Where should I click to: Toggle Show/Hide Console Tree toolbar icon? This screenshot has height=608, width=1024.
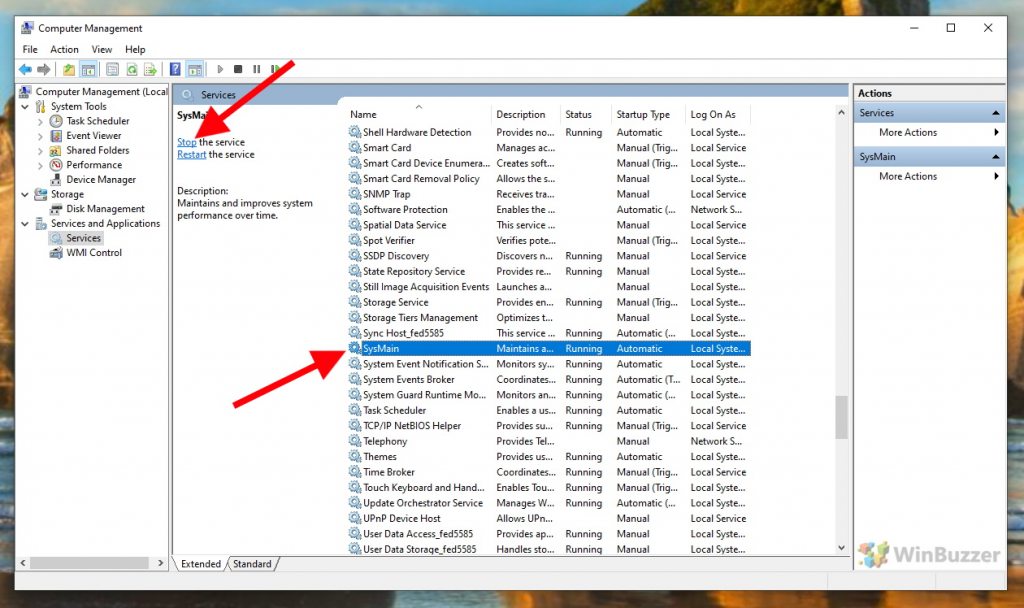[88, 69]
